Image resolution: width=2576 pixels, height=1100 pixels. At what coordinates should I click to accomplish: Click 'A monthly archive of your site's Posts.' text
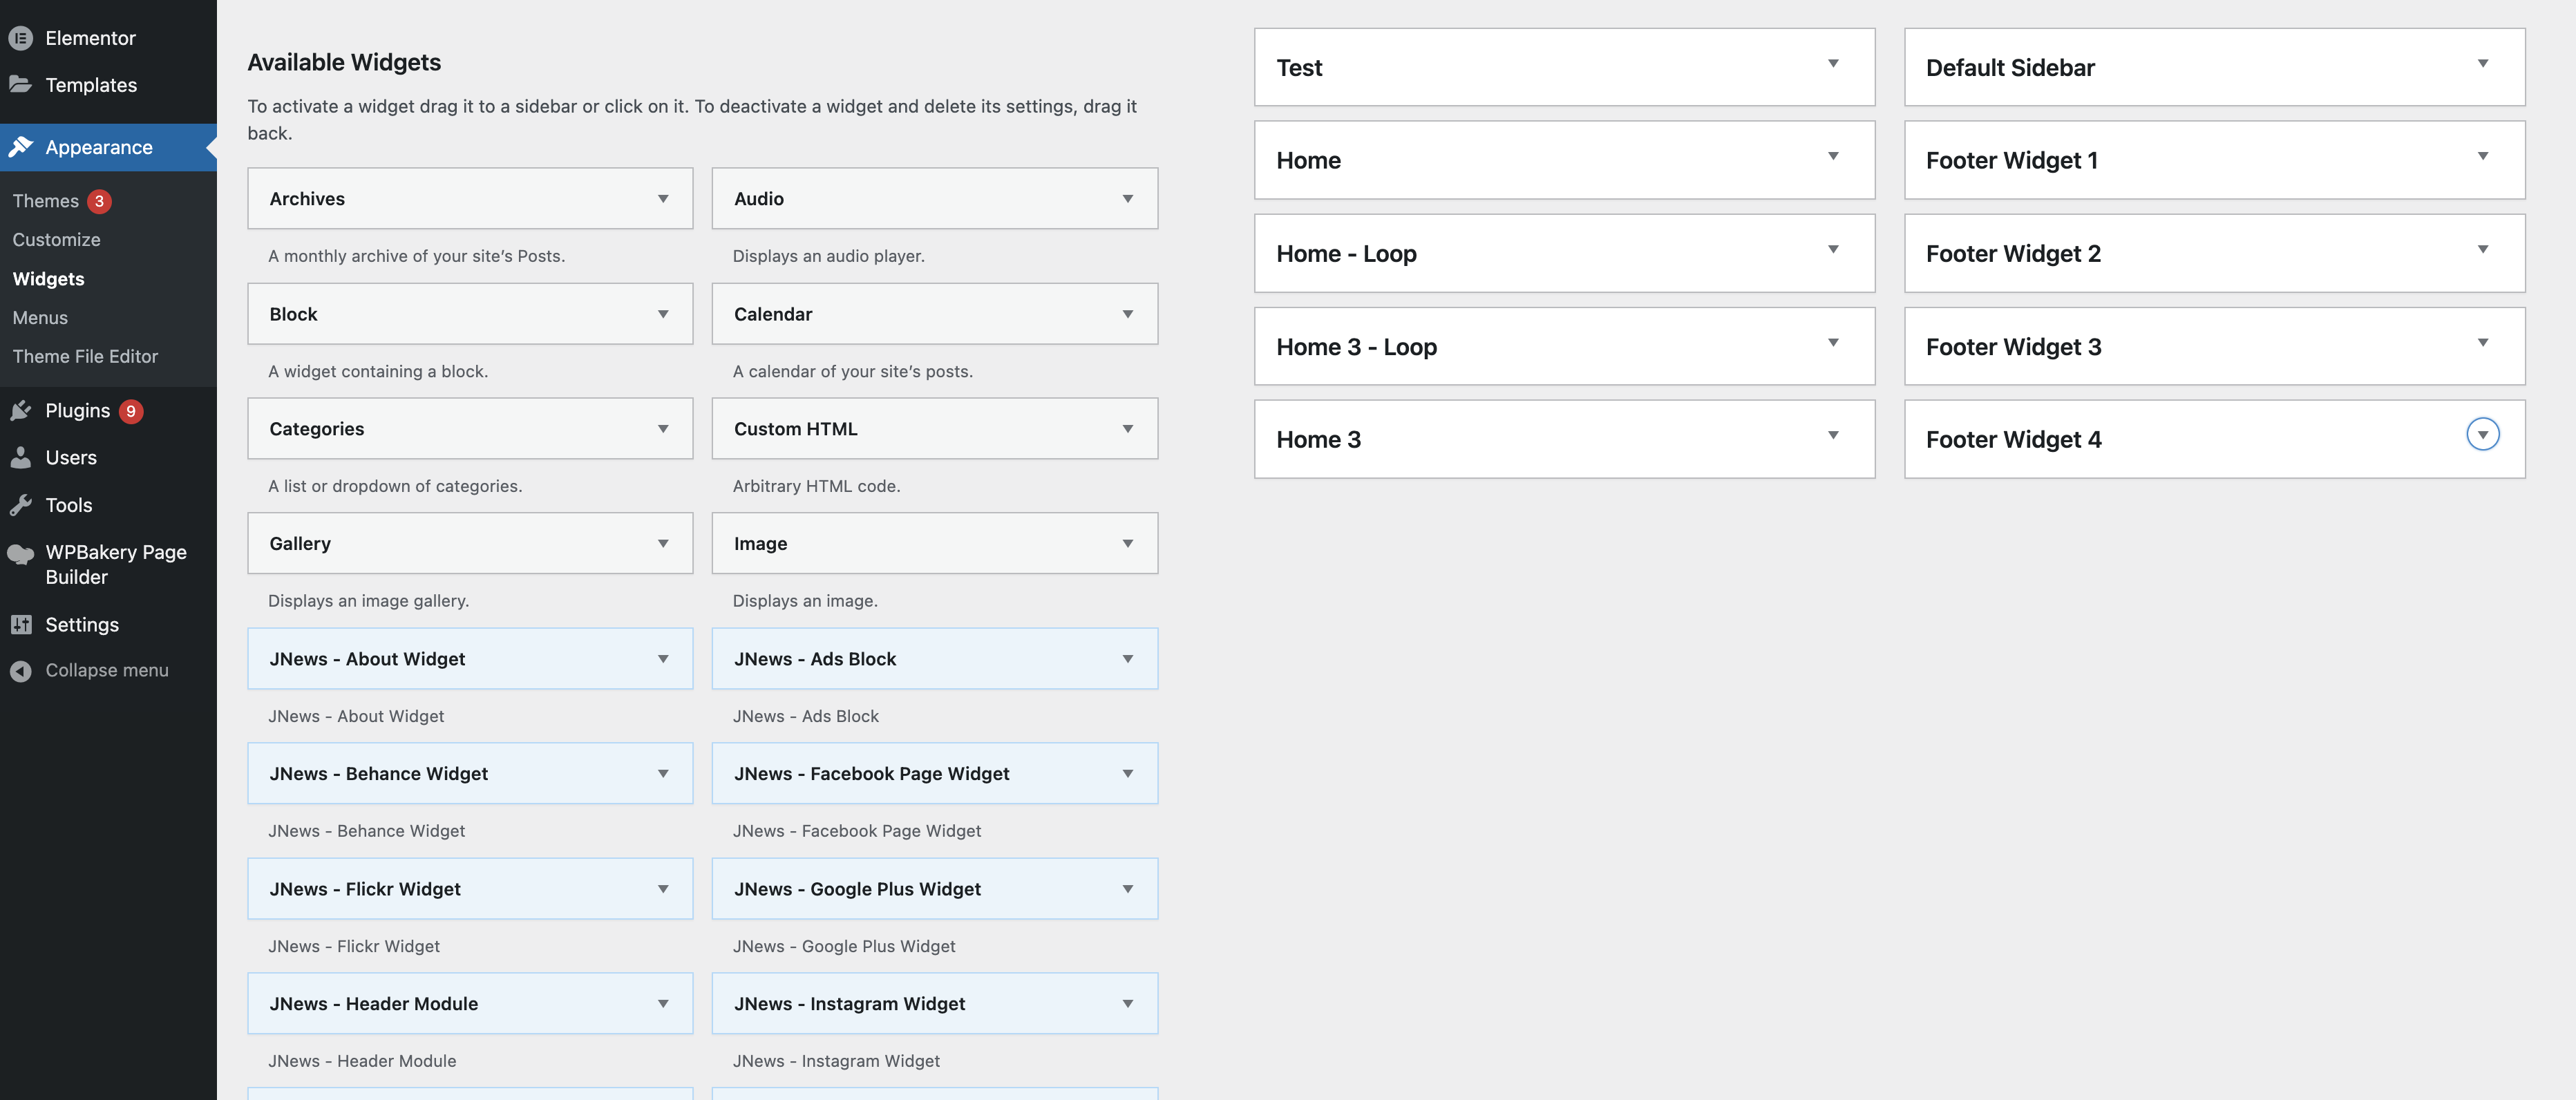(x=417, y=256)
